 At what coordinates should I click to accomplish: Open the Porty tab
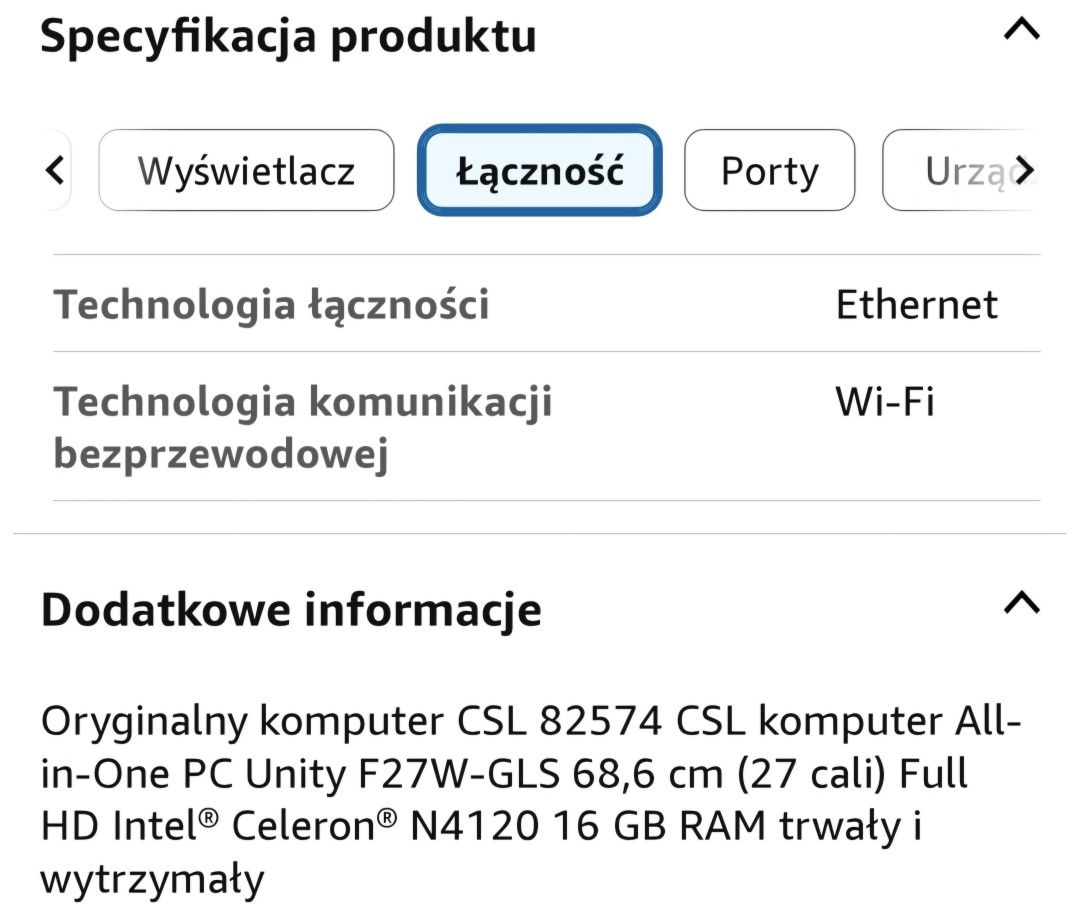tap(769, 171)
